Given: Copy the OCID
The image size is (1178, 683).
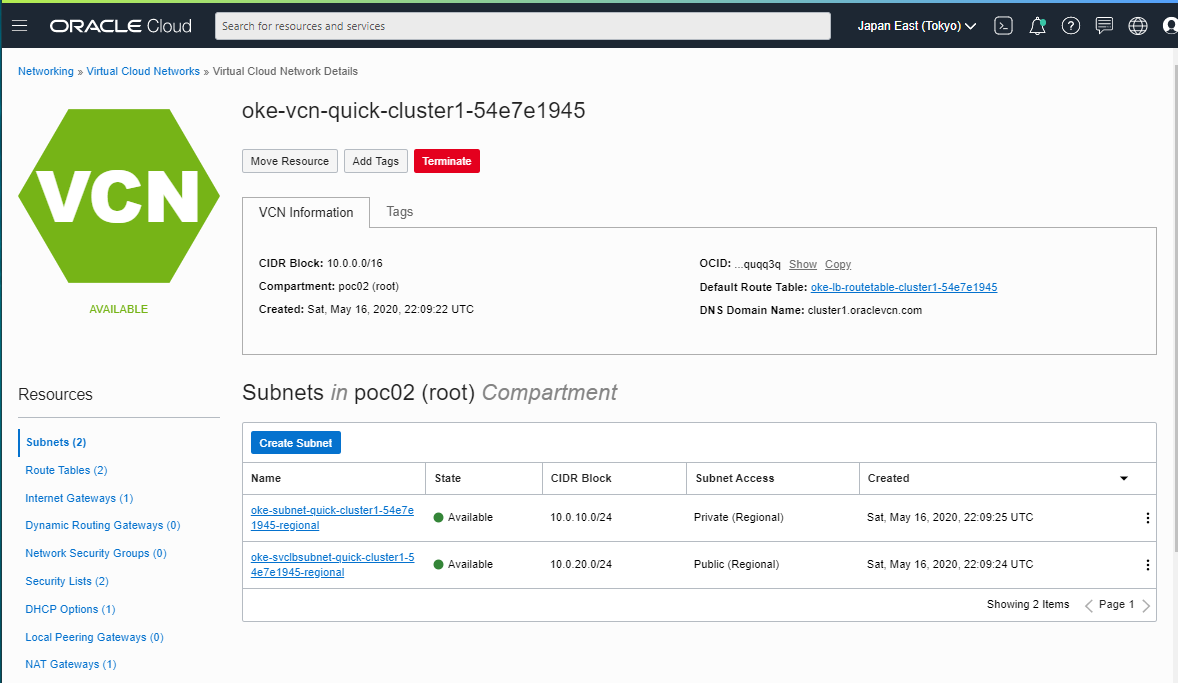Looking at the screenshot, I should (838, 264).
